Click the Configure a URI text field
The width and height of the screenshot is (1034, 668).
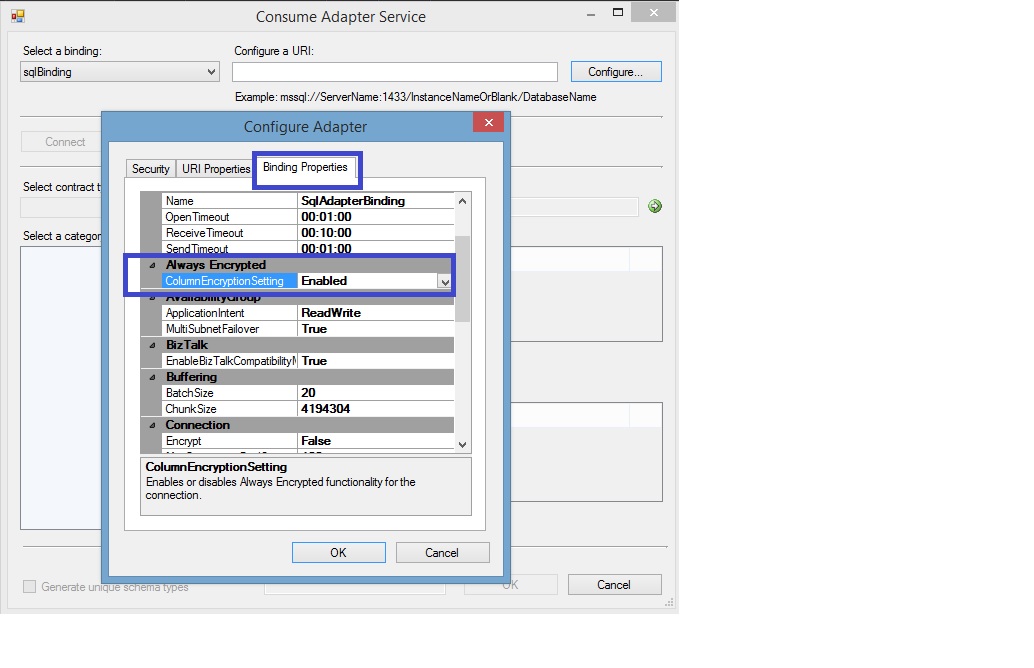pos(395,72)
